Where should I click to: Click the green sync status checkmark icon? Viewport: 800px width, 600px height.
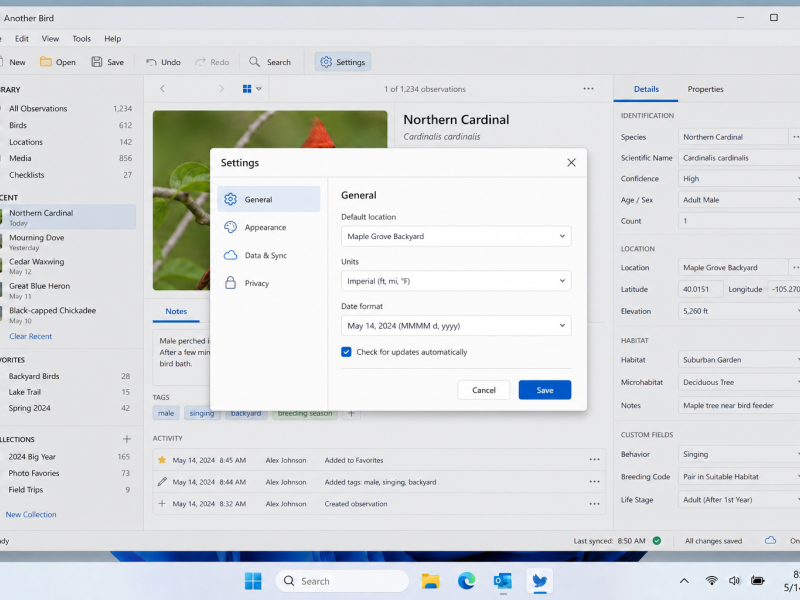(657, 541)
